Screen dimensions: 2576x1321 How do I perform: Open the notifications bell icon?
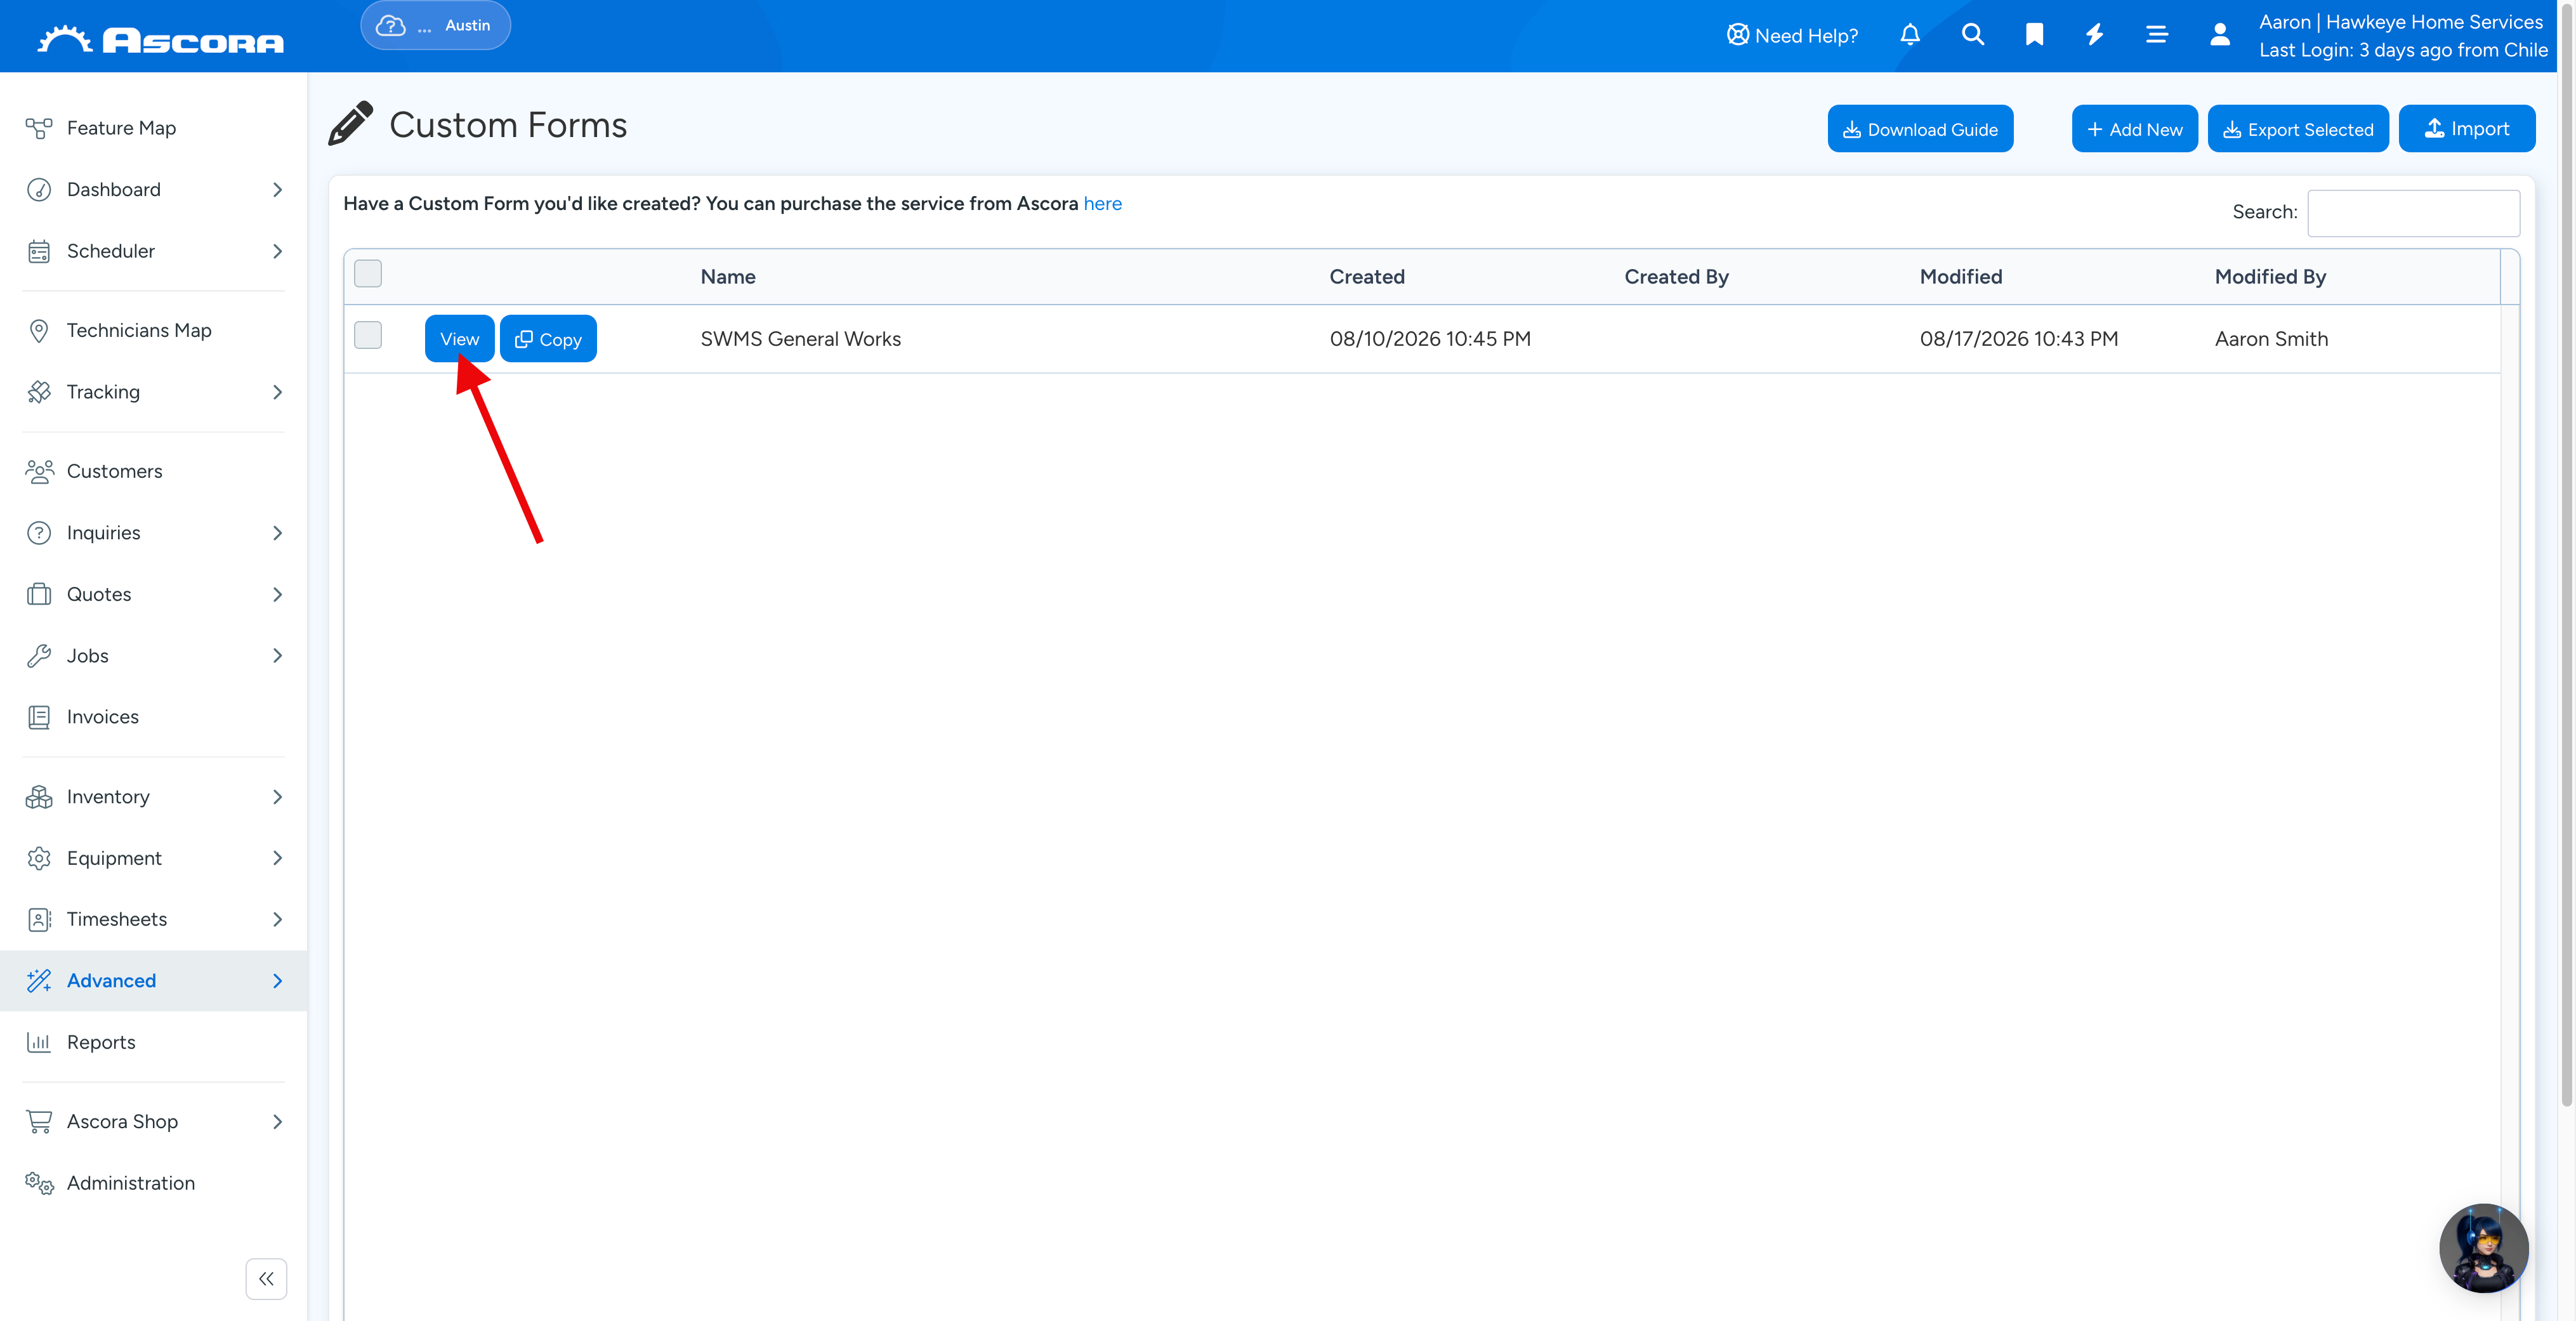coord(1909,35)
